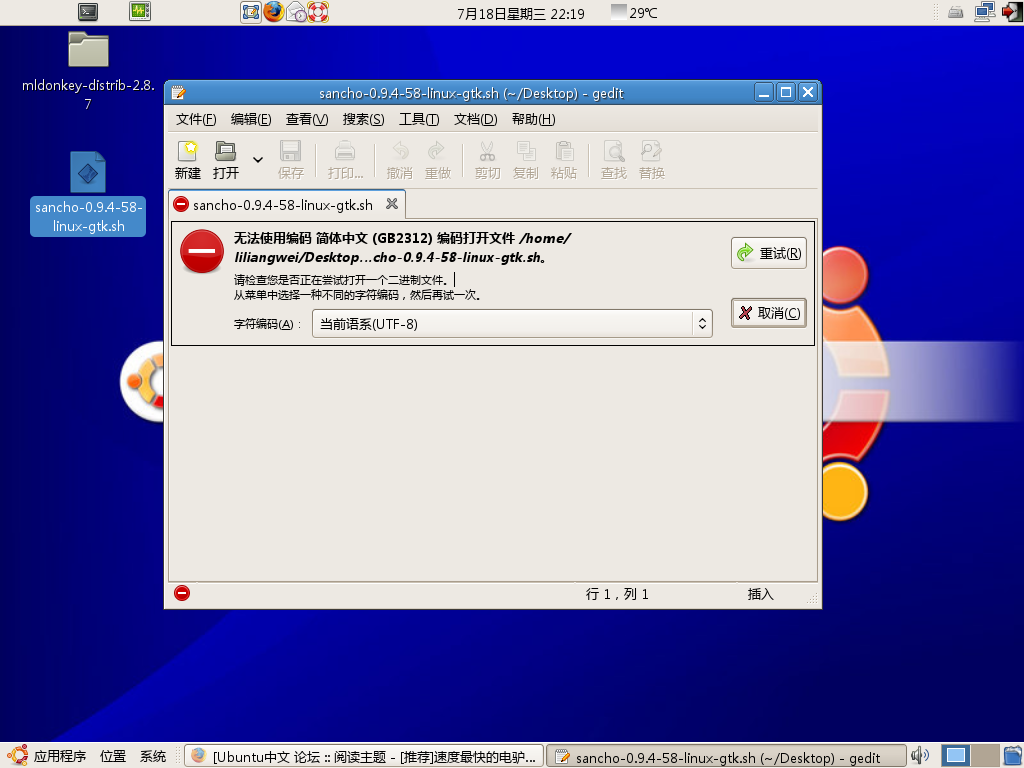Open the 搜索(S) menu
The height and width of the screenshot is (768, 1024).
[x=363, y=120]
